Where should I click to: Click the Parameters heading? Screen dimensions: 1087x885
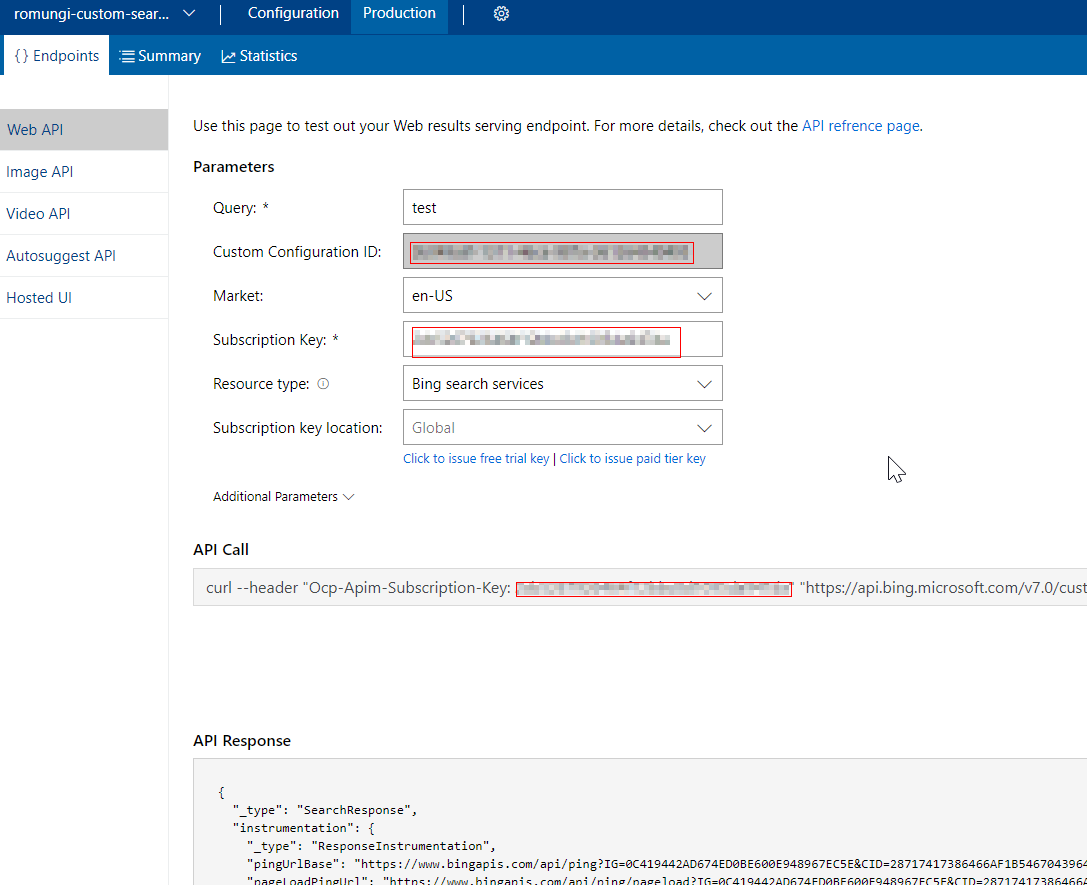(234, 167)
